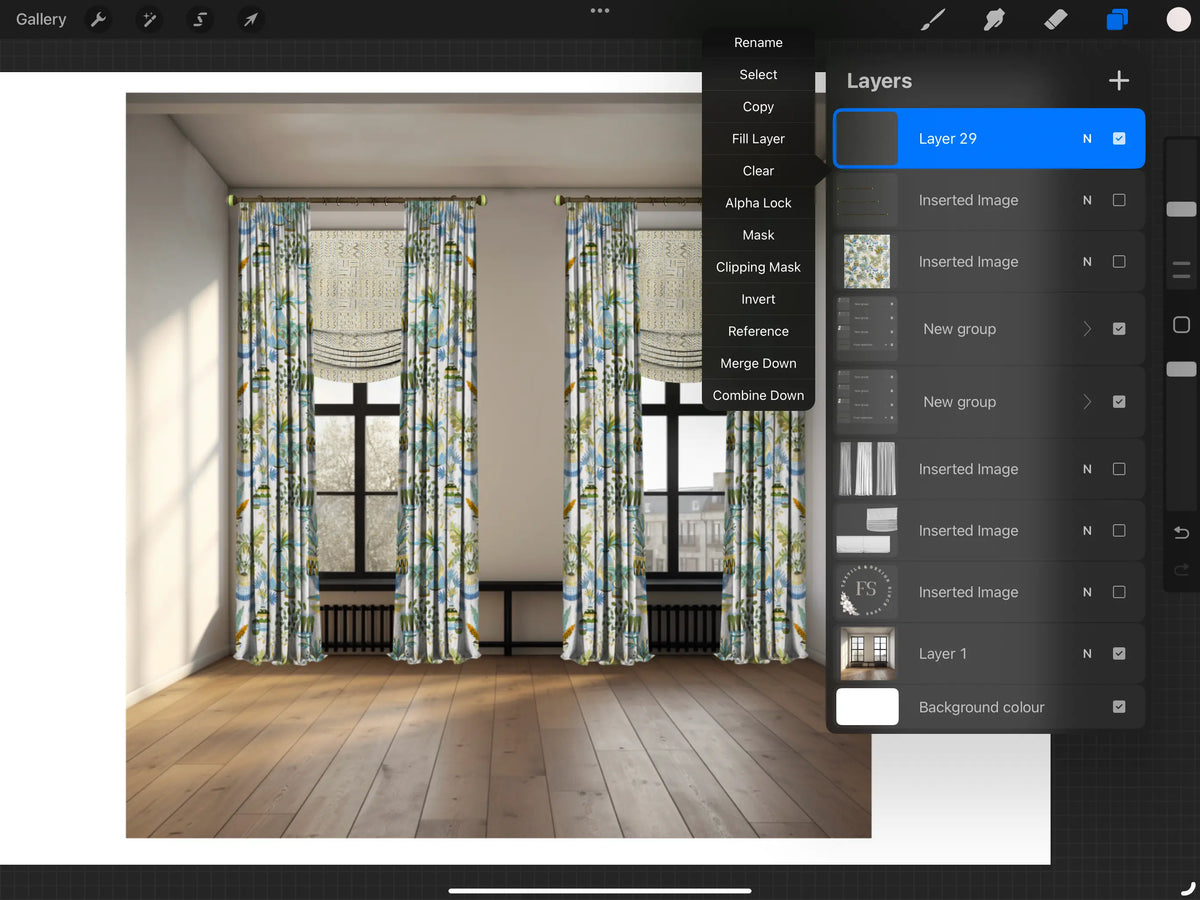
Task: Tap the curved icon in bottom-right corner
Action: (x=1188, y=887)
